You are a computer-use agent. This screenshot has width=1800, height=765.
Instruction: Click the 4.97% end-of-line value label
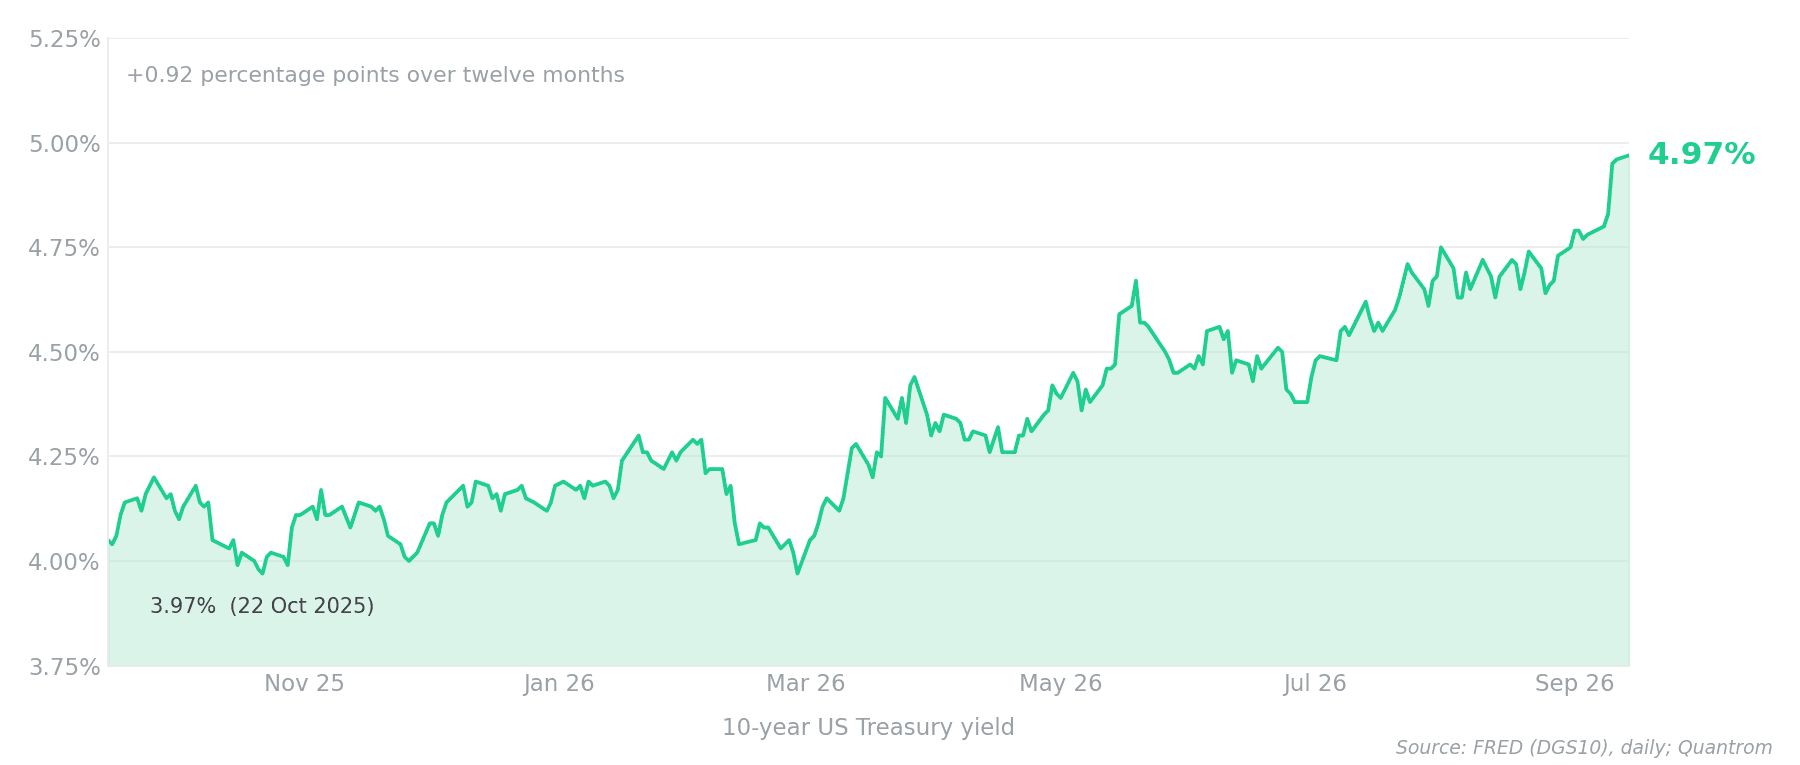pyautogui.click(x=1701, y=155)
